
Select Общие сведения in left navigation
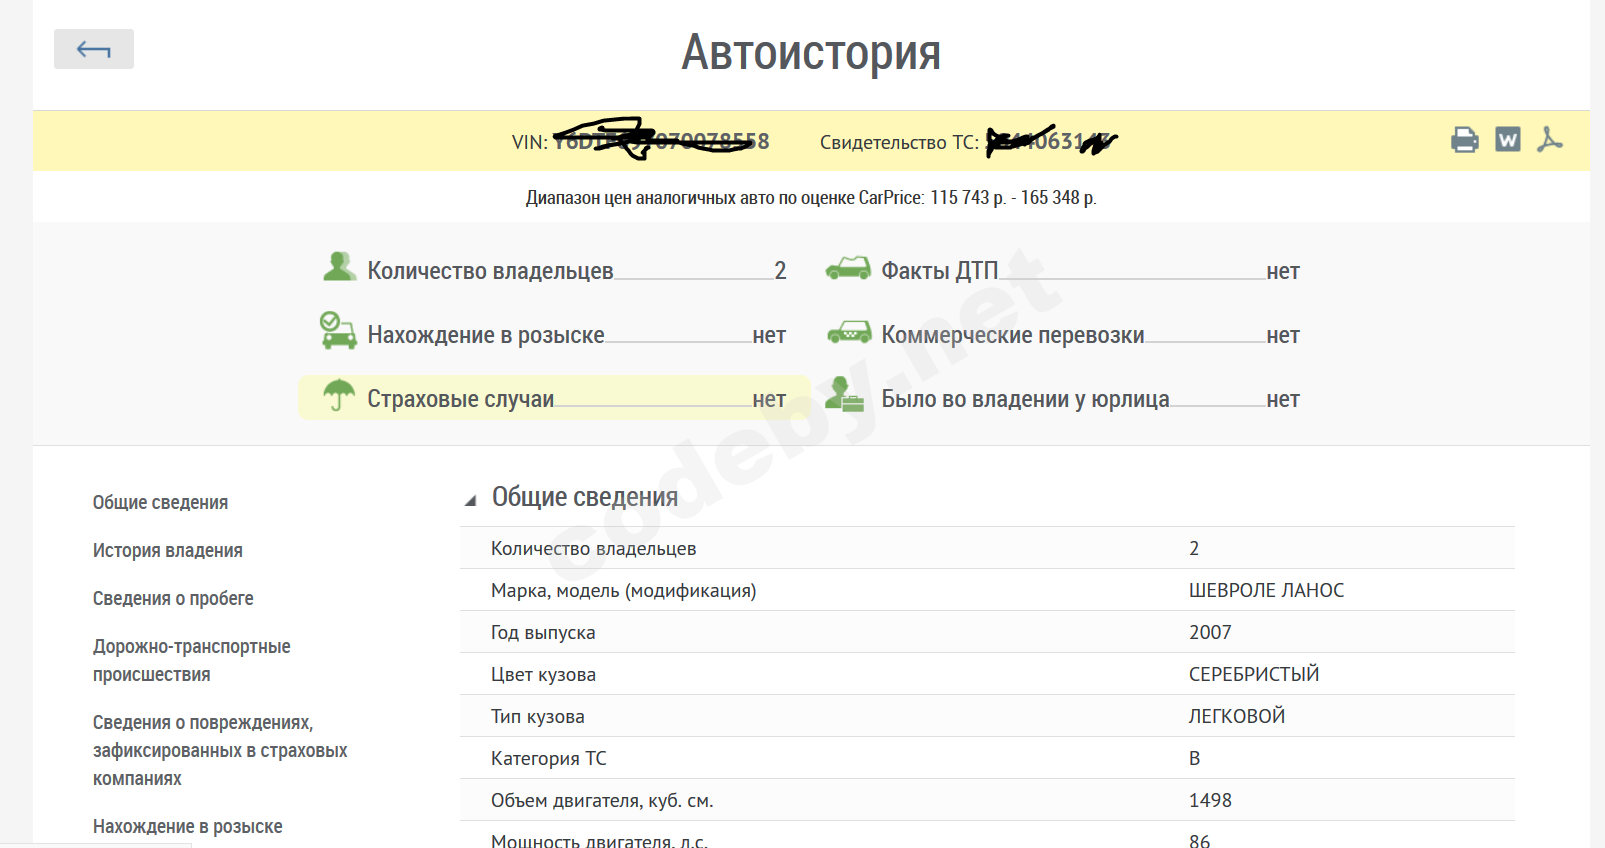click(x=160, y=503)
